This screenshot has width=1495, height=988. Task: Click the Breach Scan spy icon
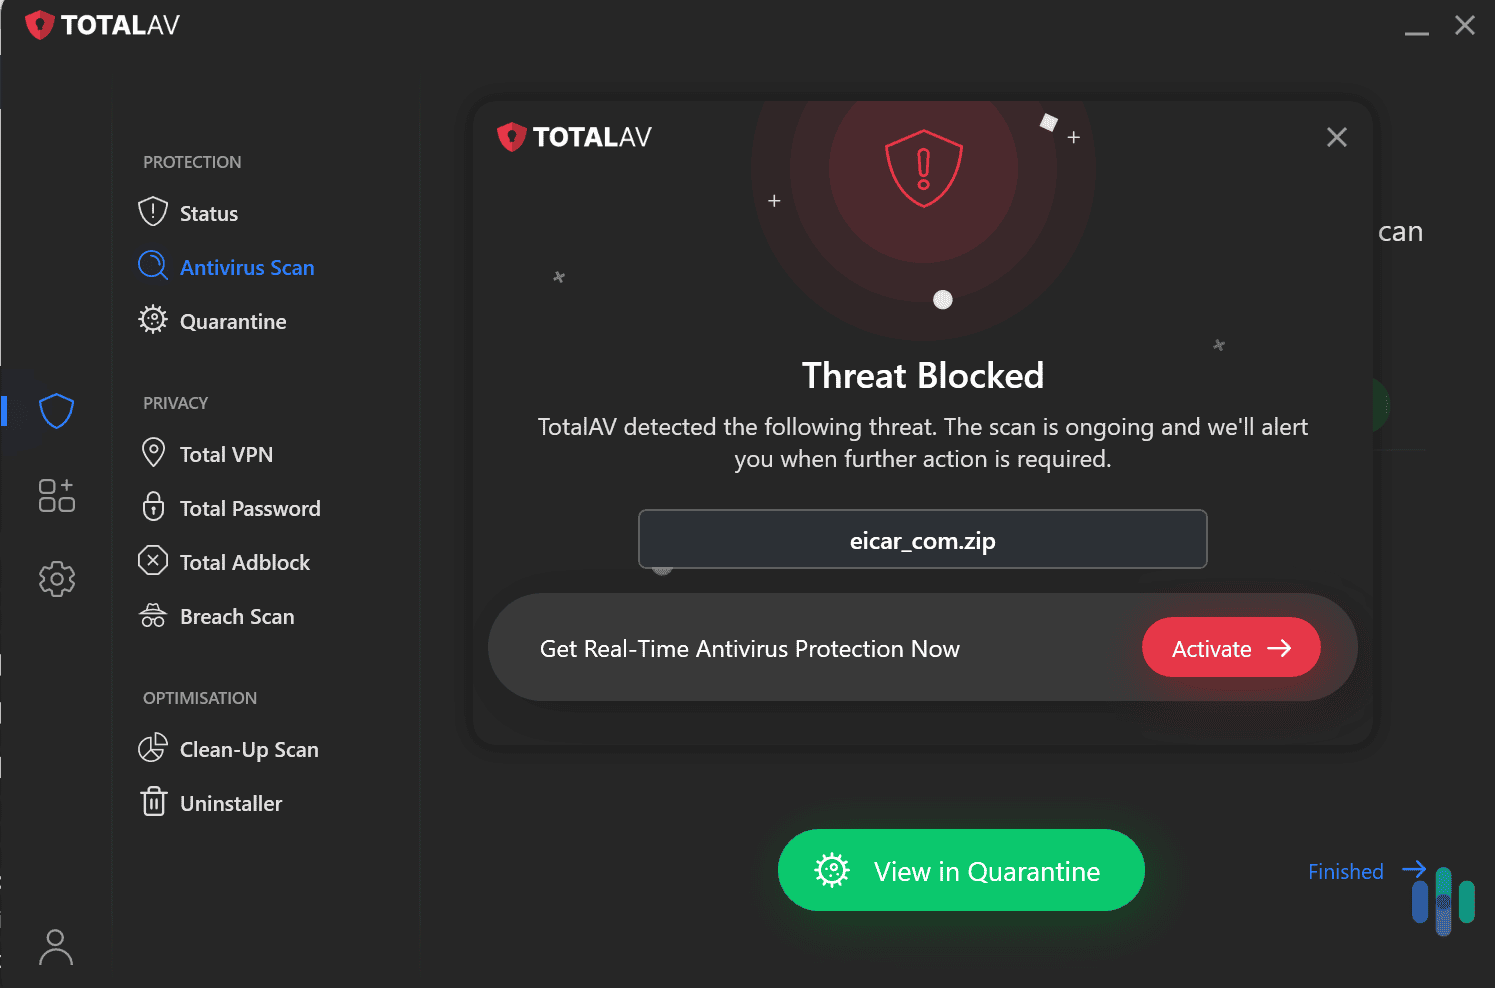[152, 615]
